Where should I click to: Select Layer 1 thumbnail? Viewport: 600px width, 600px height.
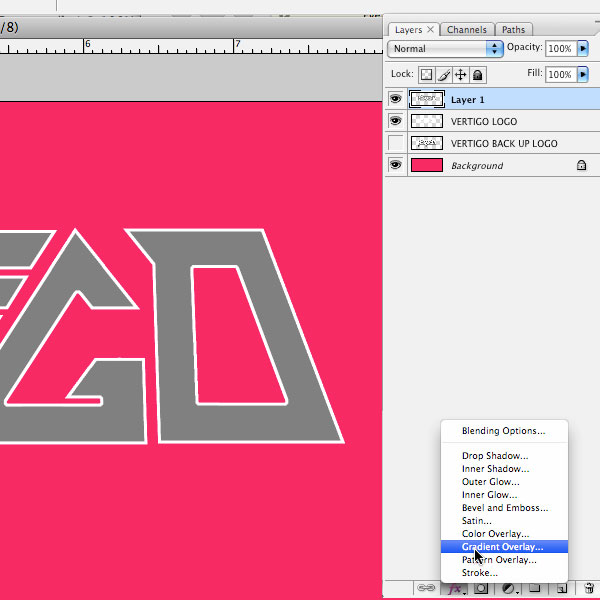427,99
